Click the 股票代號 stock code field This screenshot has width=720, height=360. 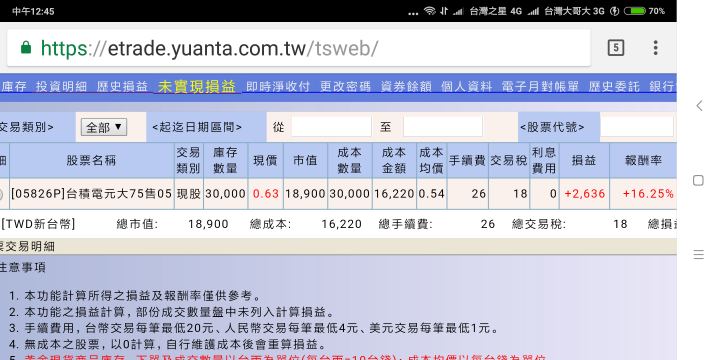click(x=637, y=127)
